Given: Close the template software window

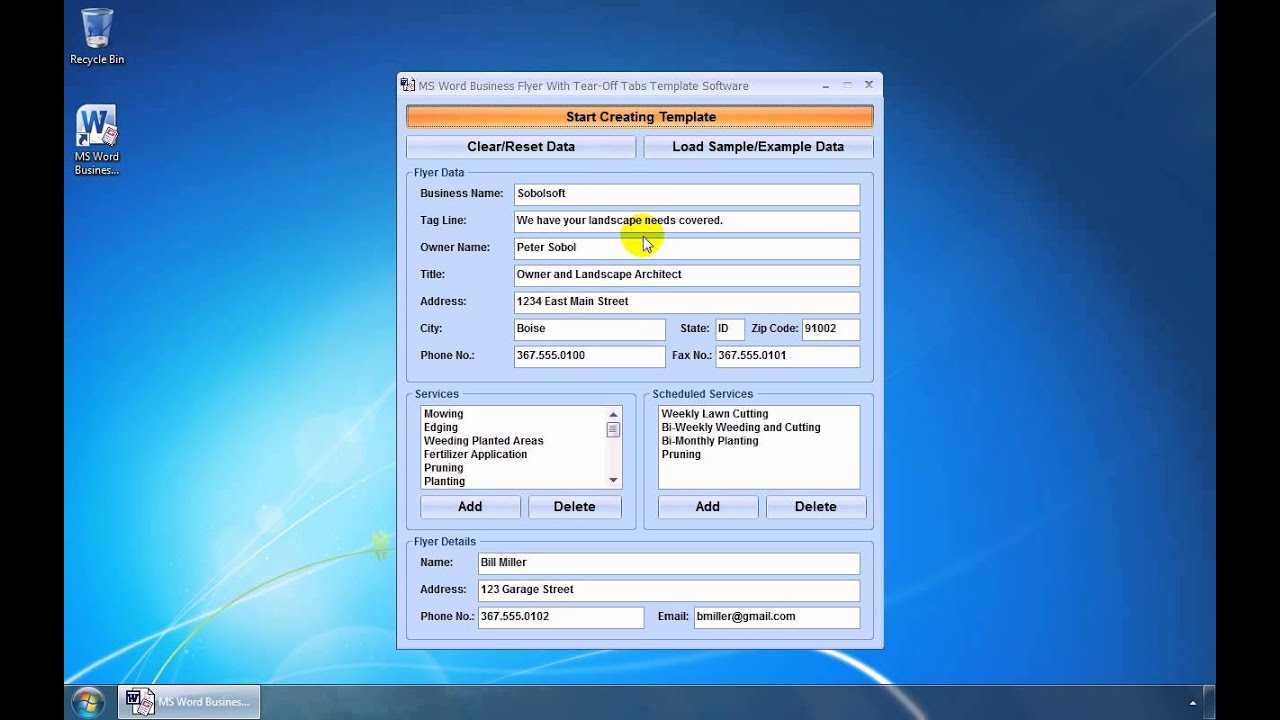Looking at the screenshot, I should pos(869,85).
